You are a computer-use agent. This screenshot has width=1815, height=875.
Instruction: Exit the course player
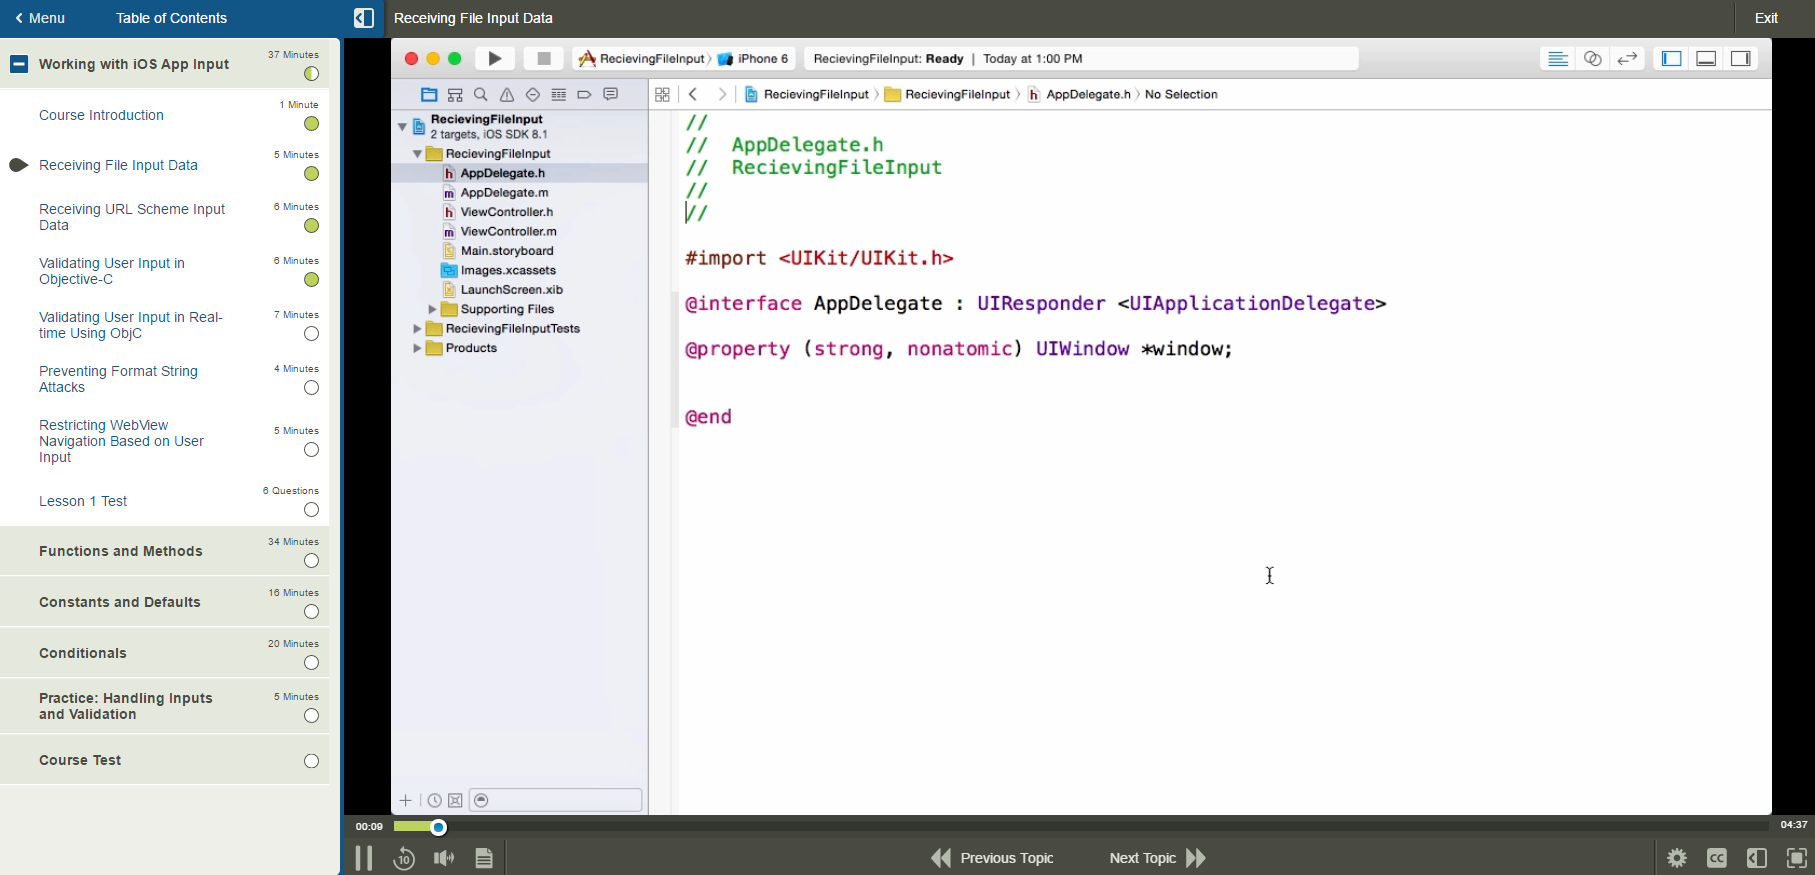[1766, 18]
